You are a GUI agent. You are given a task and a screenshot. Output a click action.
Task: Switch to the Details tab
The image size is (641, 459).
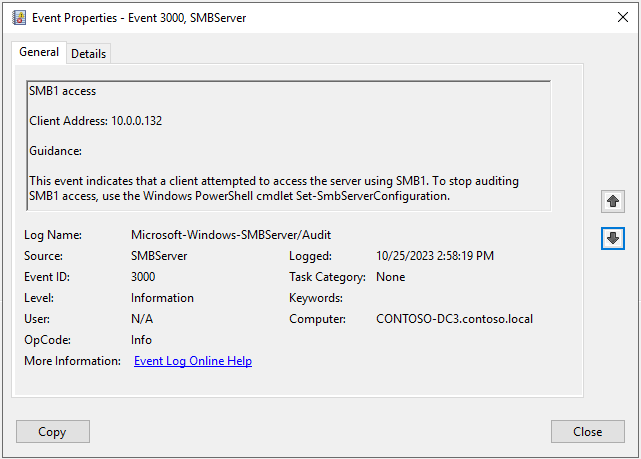click(88, 54)
